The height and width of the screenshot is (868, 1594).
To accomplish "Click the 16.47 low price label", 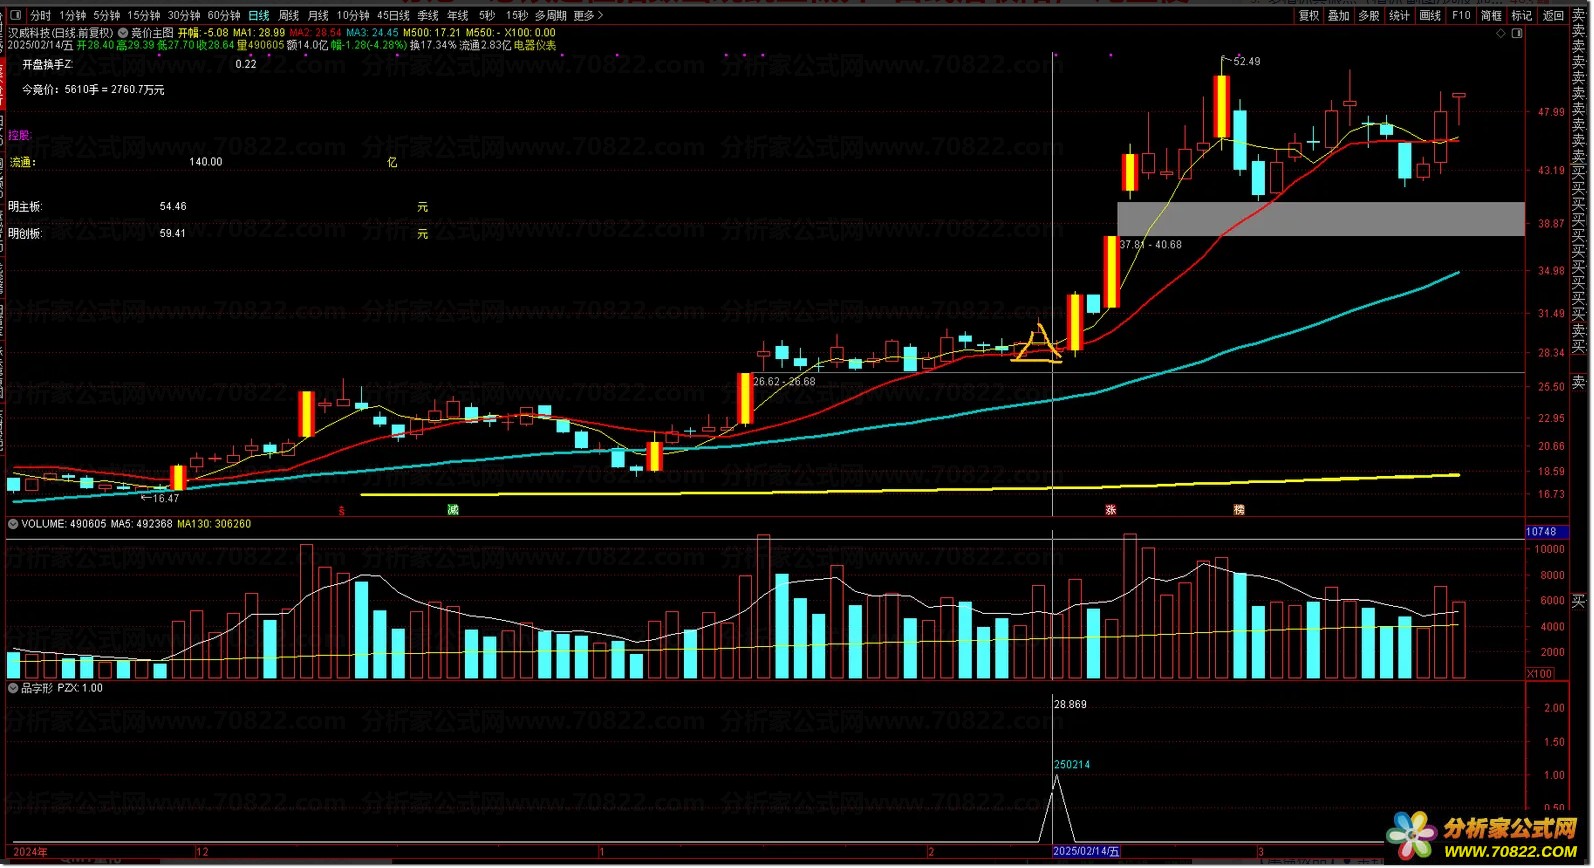I will point(166,498).
